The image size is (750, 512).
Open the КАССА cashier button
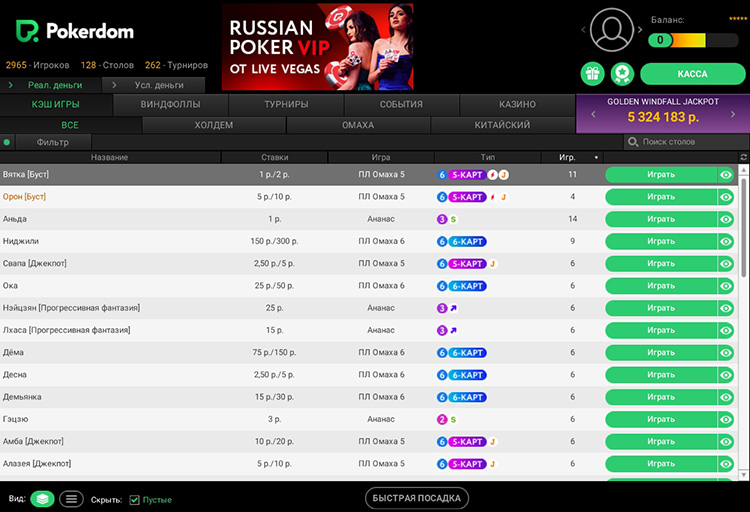click(693, 74)
